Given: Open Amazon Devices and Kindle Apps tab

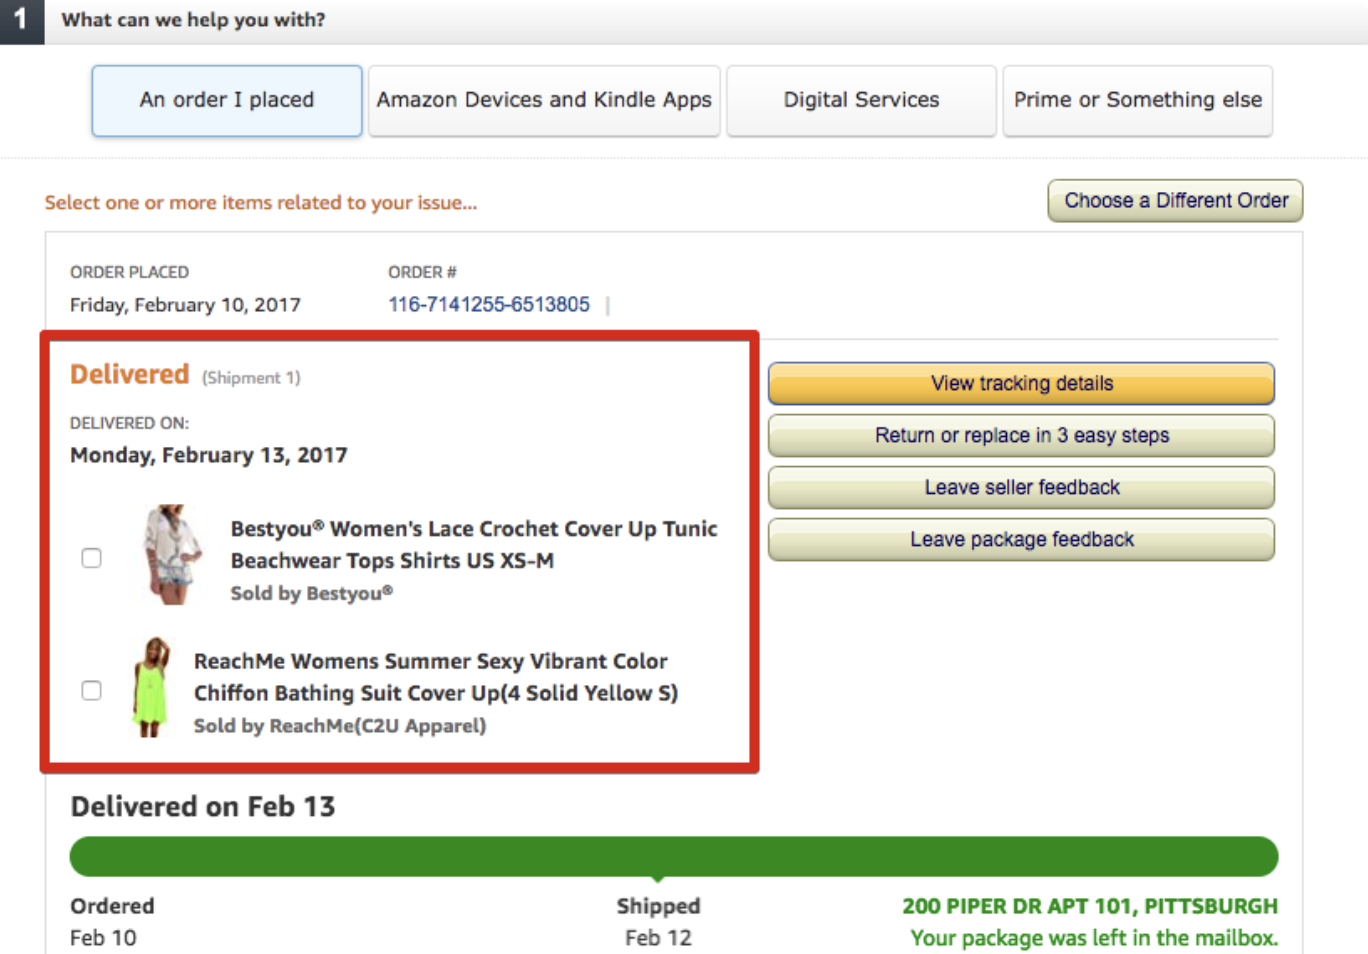Looking at the screenshot, I should (544, 100).
